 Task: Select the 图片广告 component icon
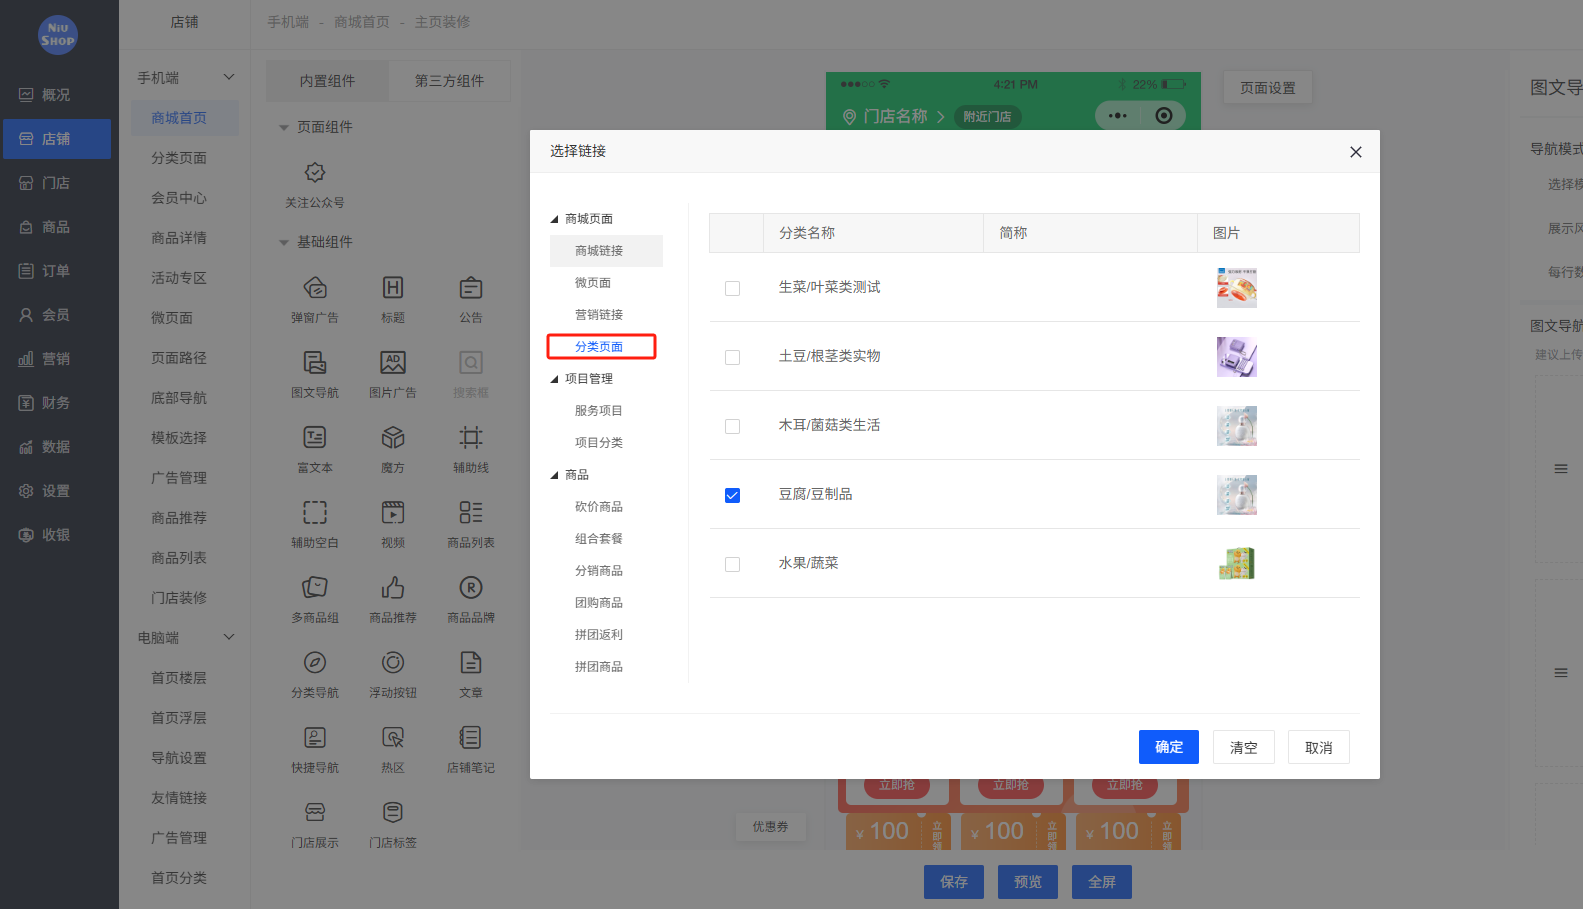pyautogui.click(x=393, y=362)
